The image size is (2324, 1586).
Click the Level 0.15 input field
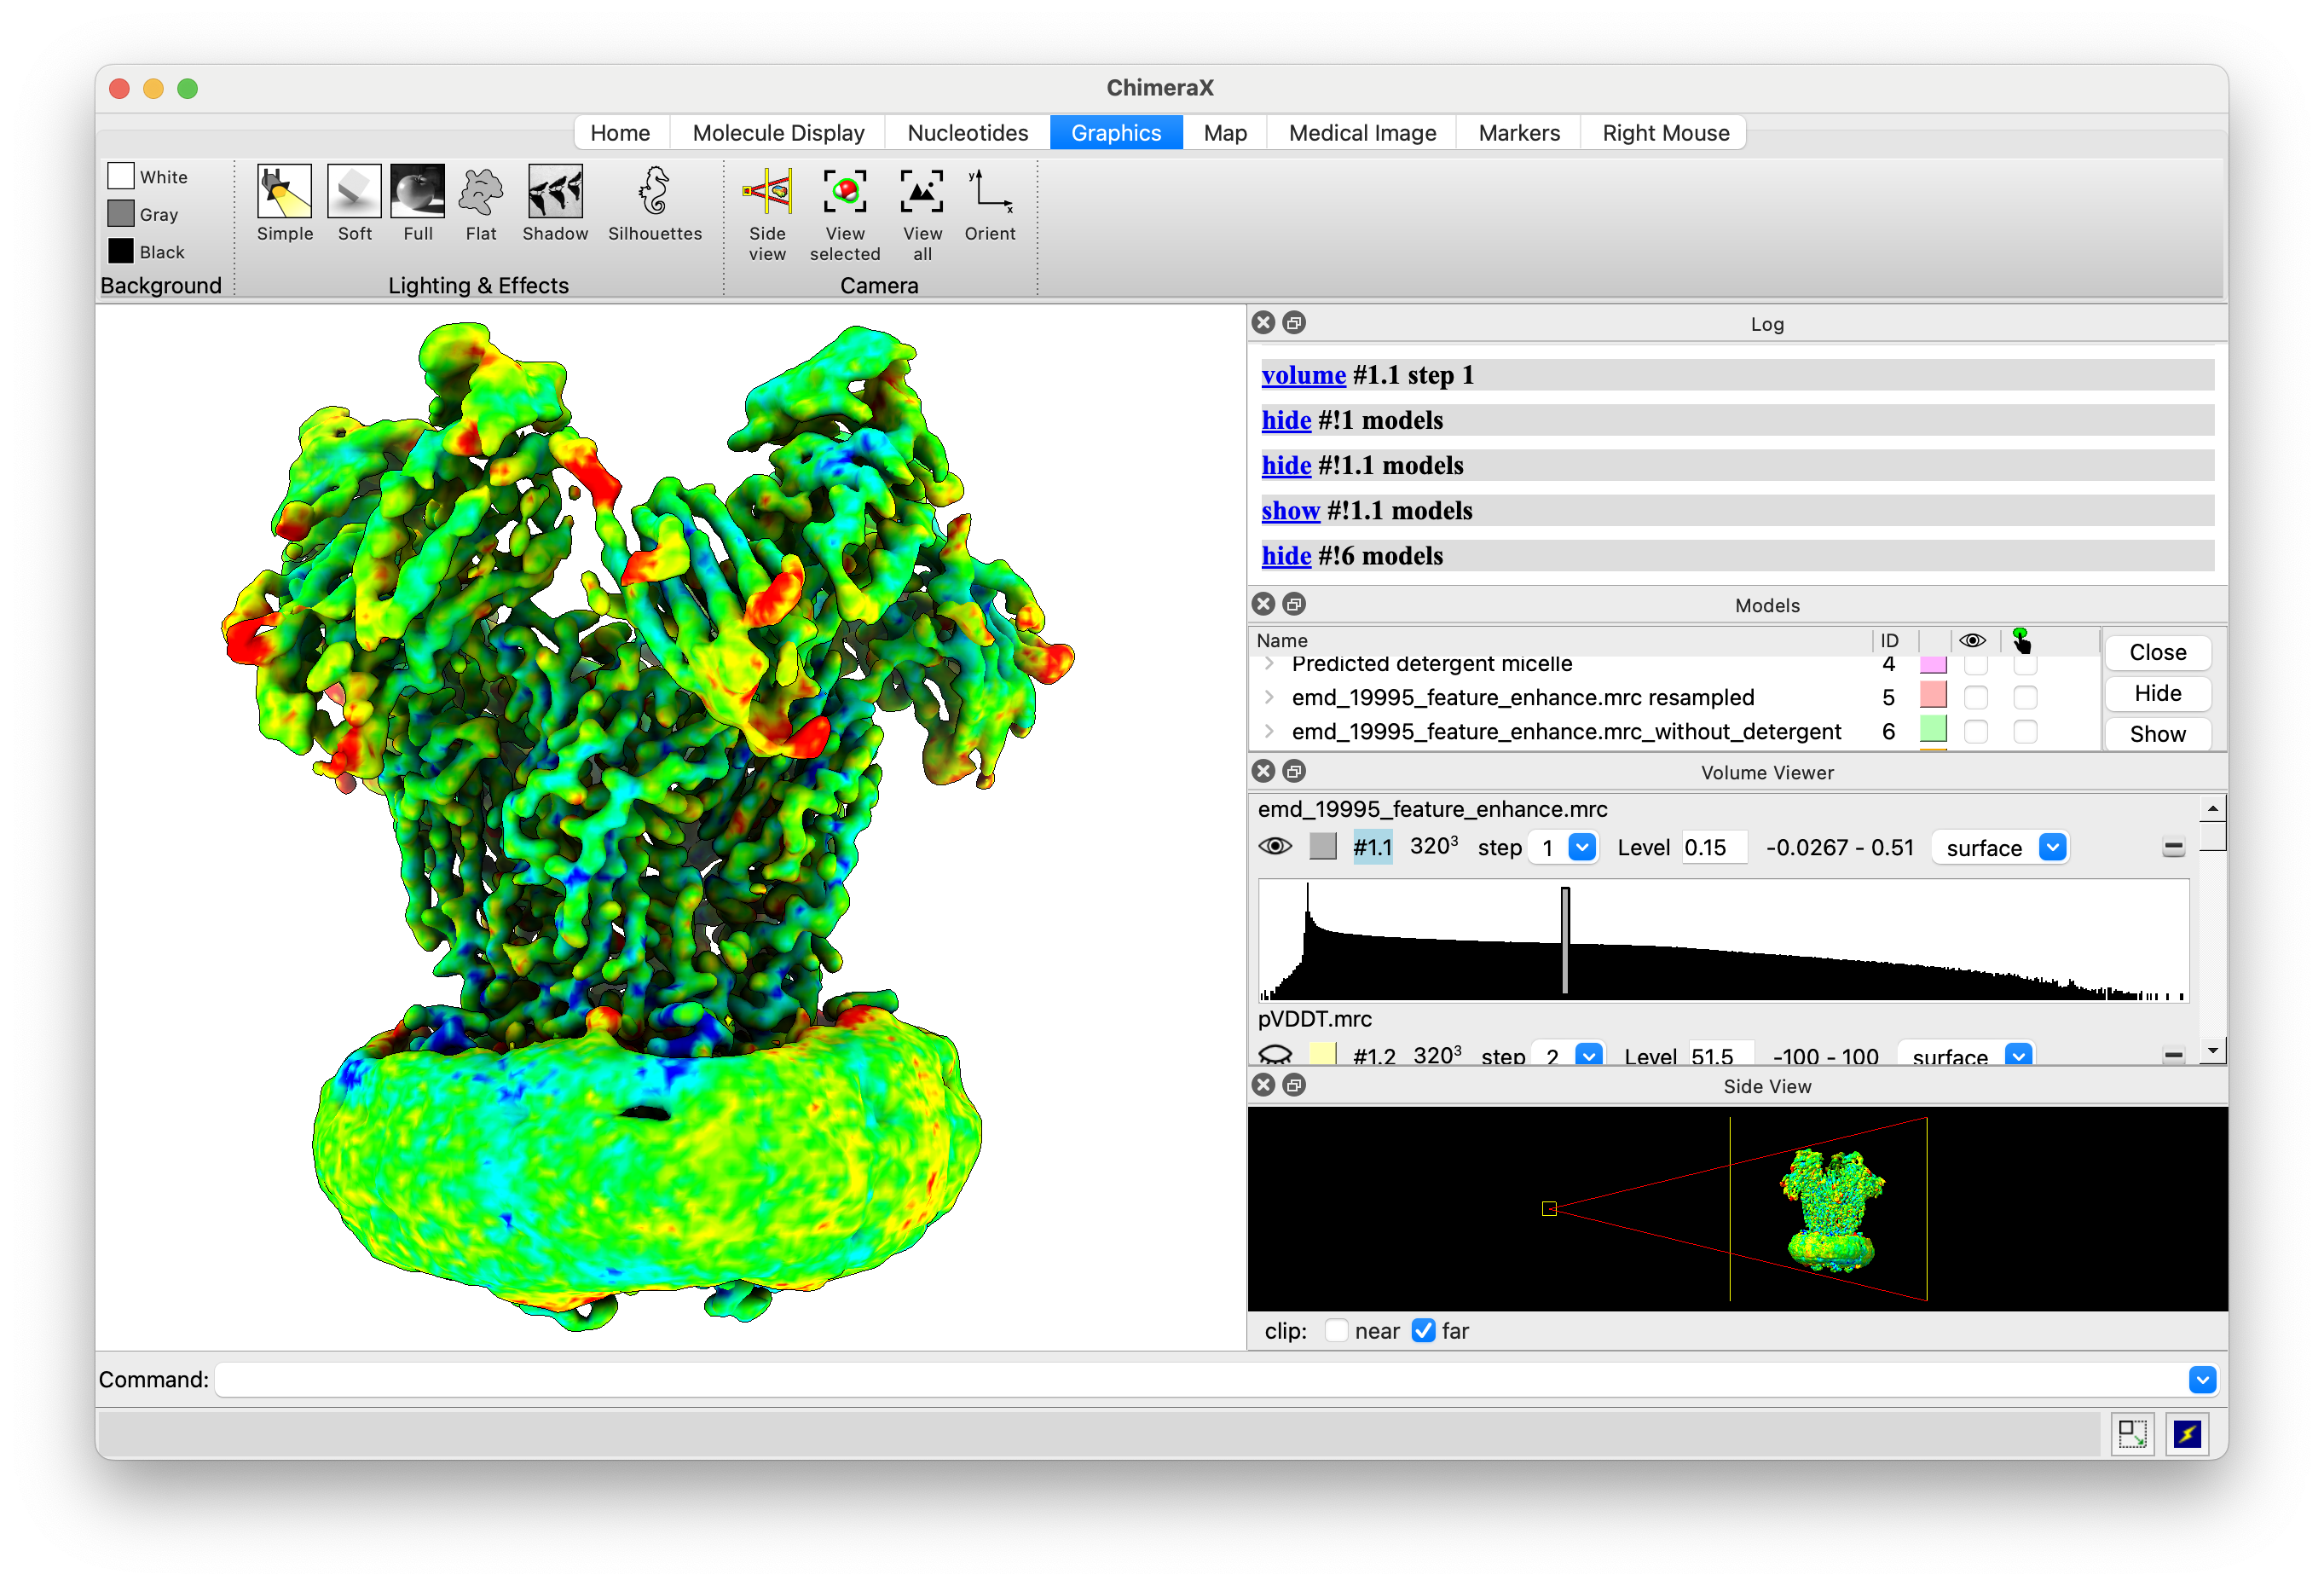1714,847
